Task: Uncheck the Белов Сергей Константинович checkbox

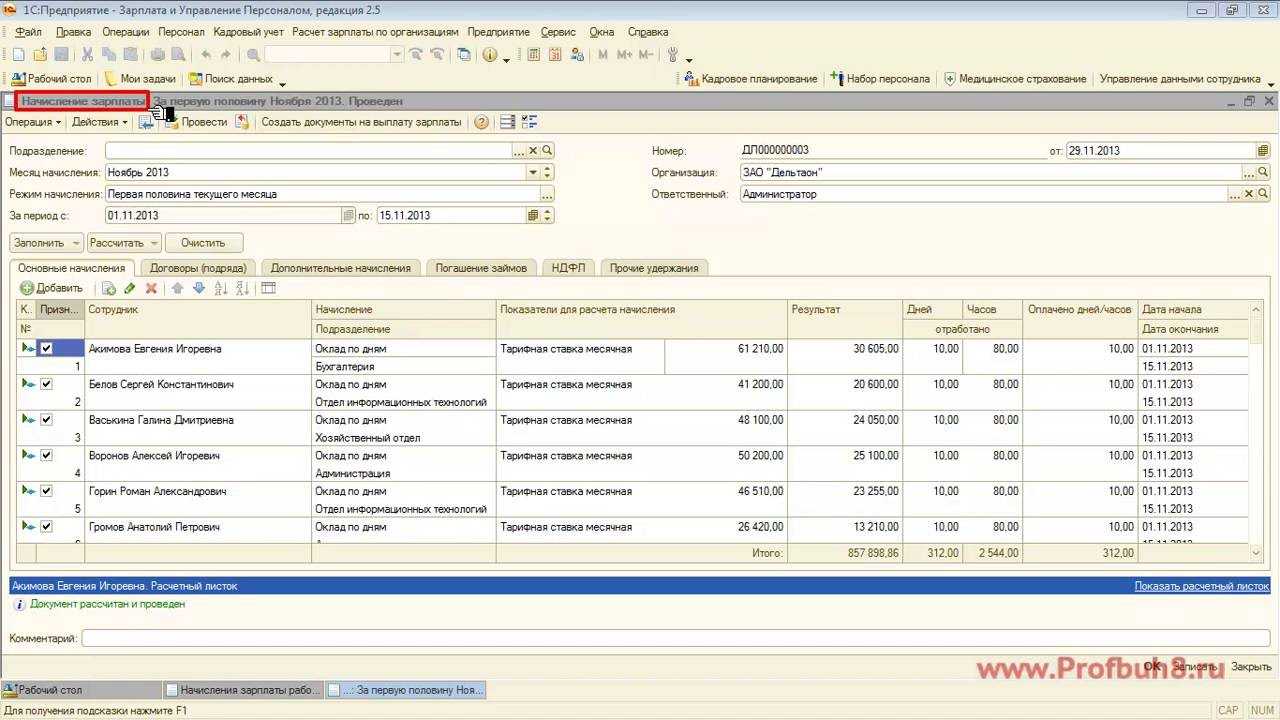Action: point(46,384)
